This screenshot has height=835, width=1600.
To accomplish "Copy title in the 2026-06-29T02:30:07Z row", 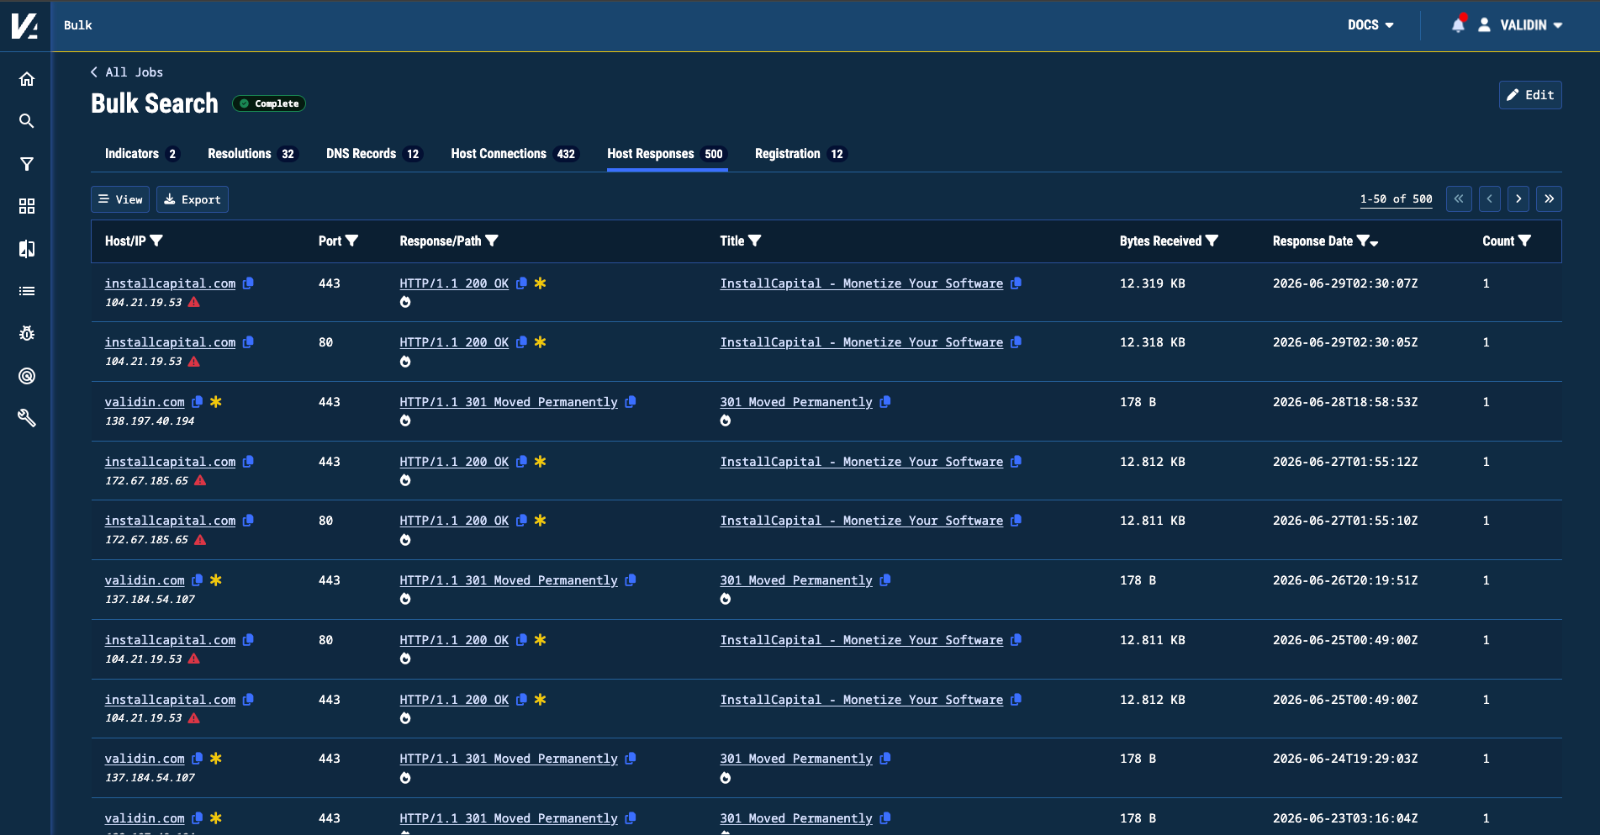I will [1016, 283].
